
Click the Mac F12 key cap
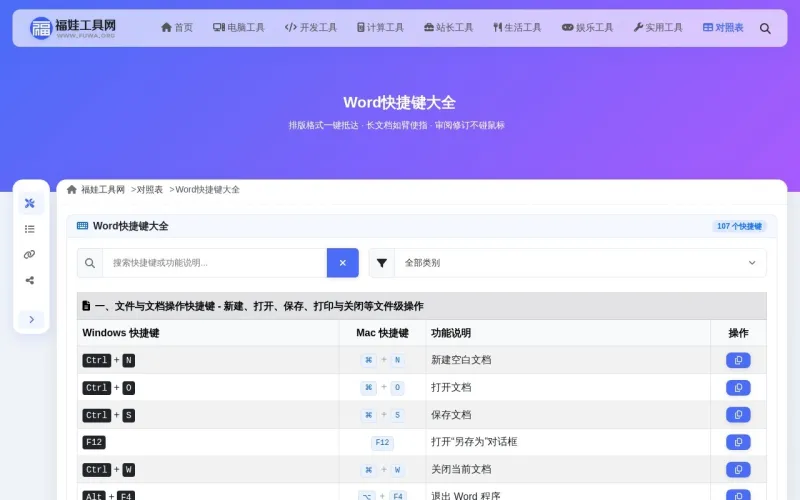point(382,442)
